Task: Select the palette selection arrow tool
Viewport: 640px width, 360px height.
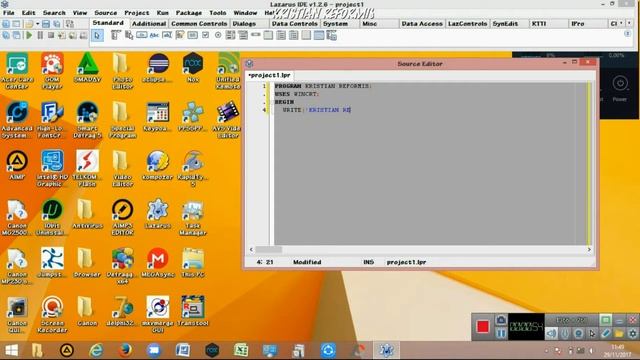Action: (97, 36)
